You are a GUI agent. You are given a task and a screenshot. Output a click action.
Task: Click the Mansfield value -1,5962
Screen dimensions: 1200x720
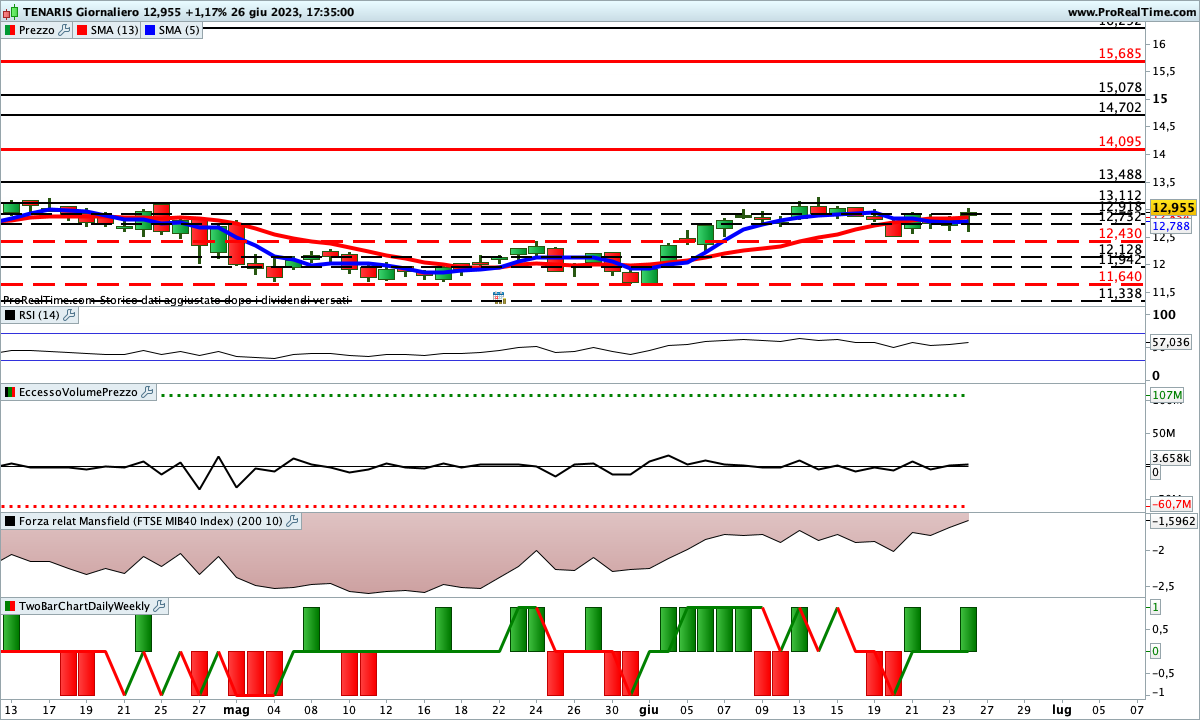pos(1172,521)
